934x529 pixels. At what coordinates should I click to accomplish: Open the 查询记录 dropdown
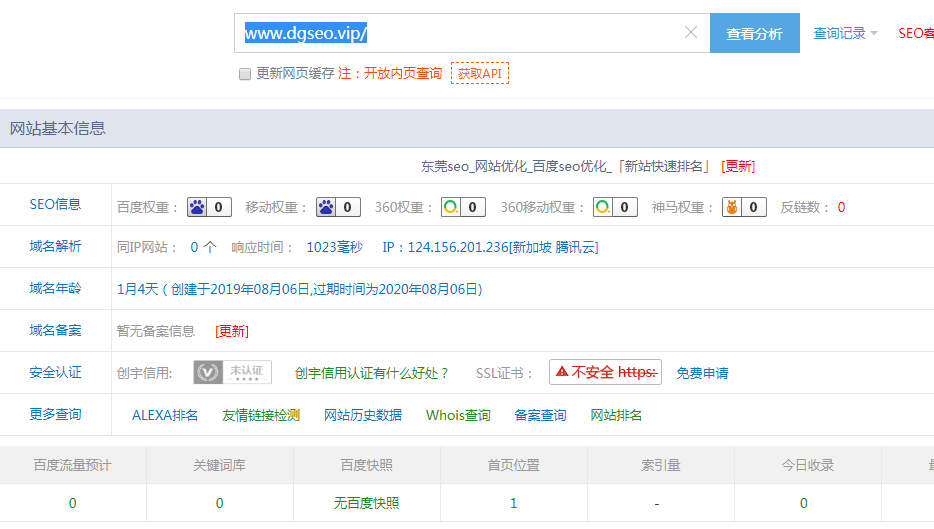point(845,33)
